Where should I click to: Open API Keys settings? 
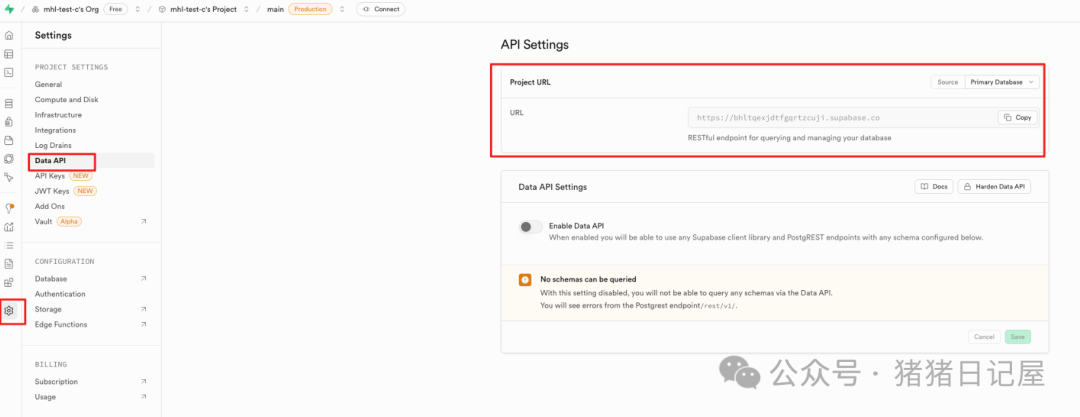coord(50,176)
